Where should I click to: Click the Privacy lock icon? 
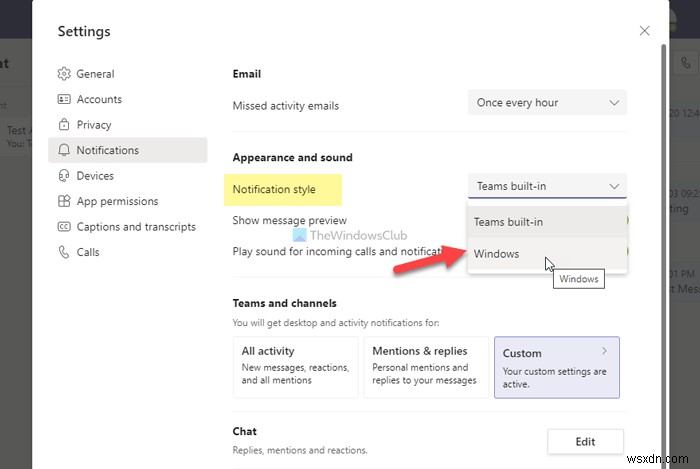64,125
